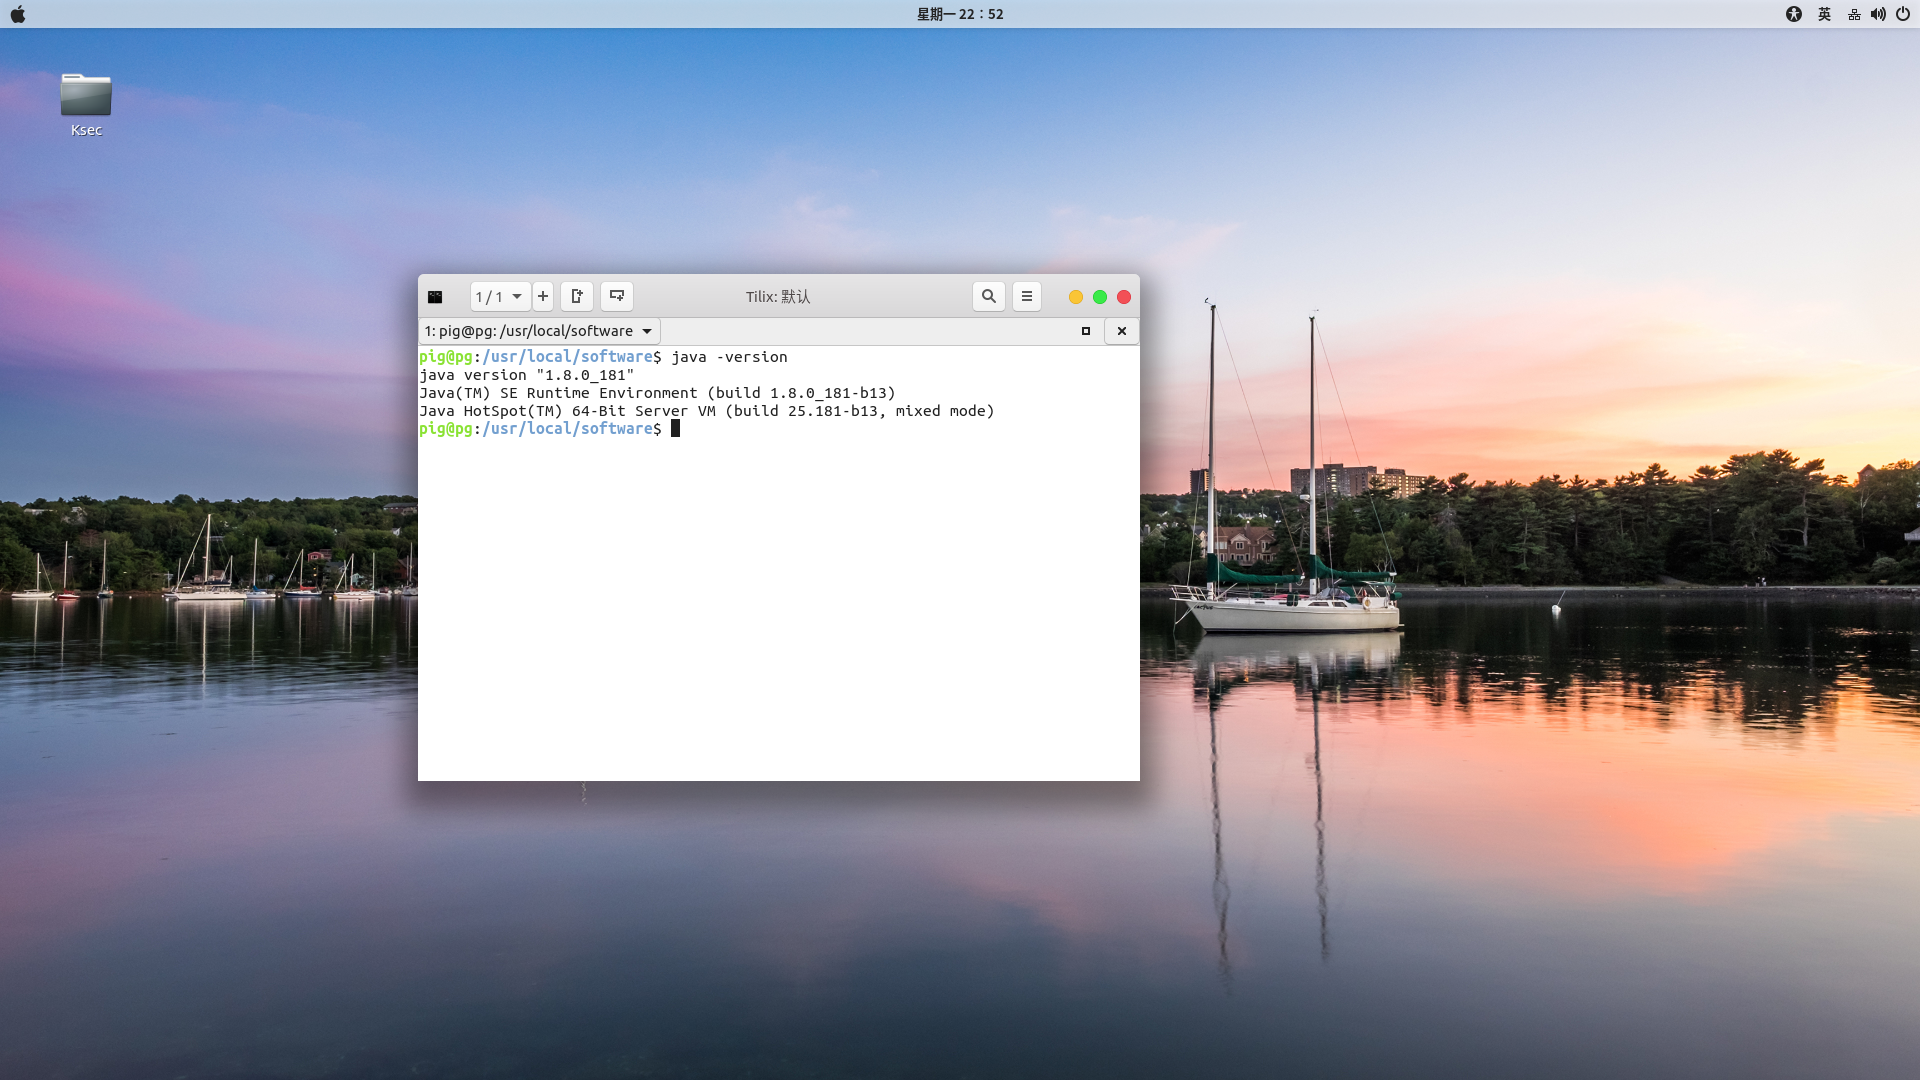Click the Tilix terminal icon in the title bar
The width and height of the screenshot is (1920, 1080).
pyautogui.click(x=435, y=297)
